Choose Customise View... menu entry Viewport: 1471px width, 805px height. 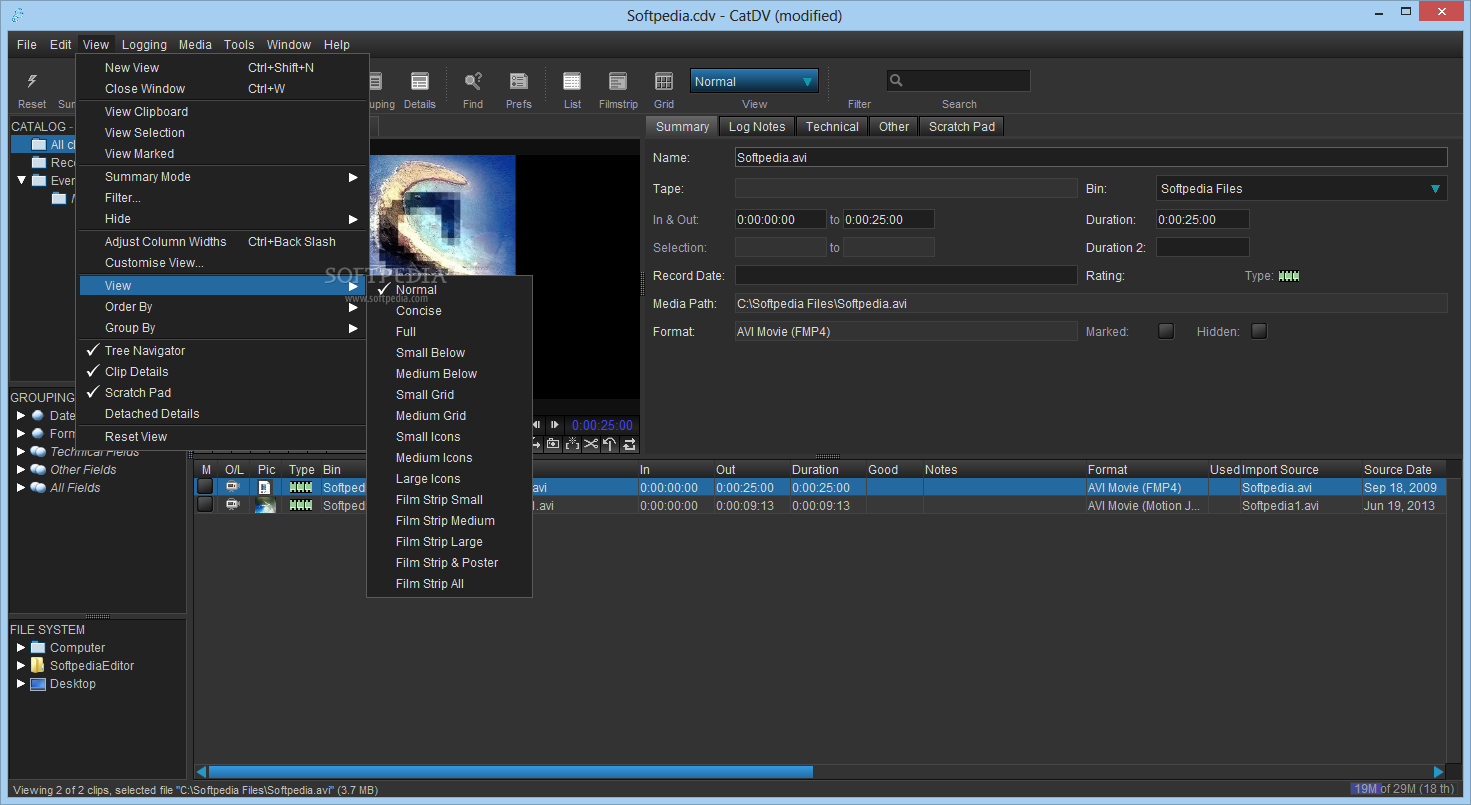tap(223, 263)
